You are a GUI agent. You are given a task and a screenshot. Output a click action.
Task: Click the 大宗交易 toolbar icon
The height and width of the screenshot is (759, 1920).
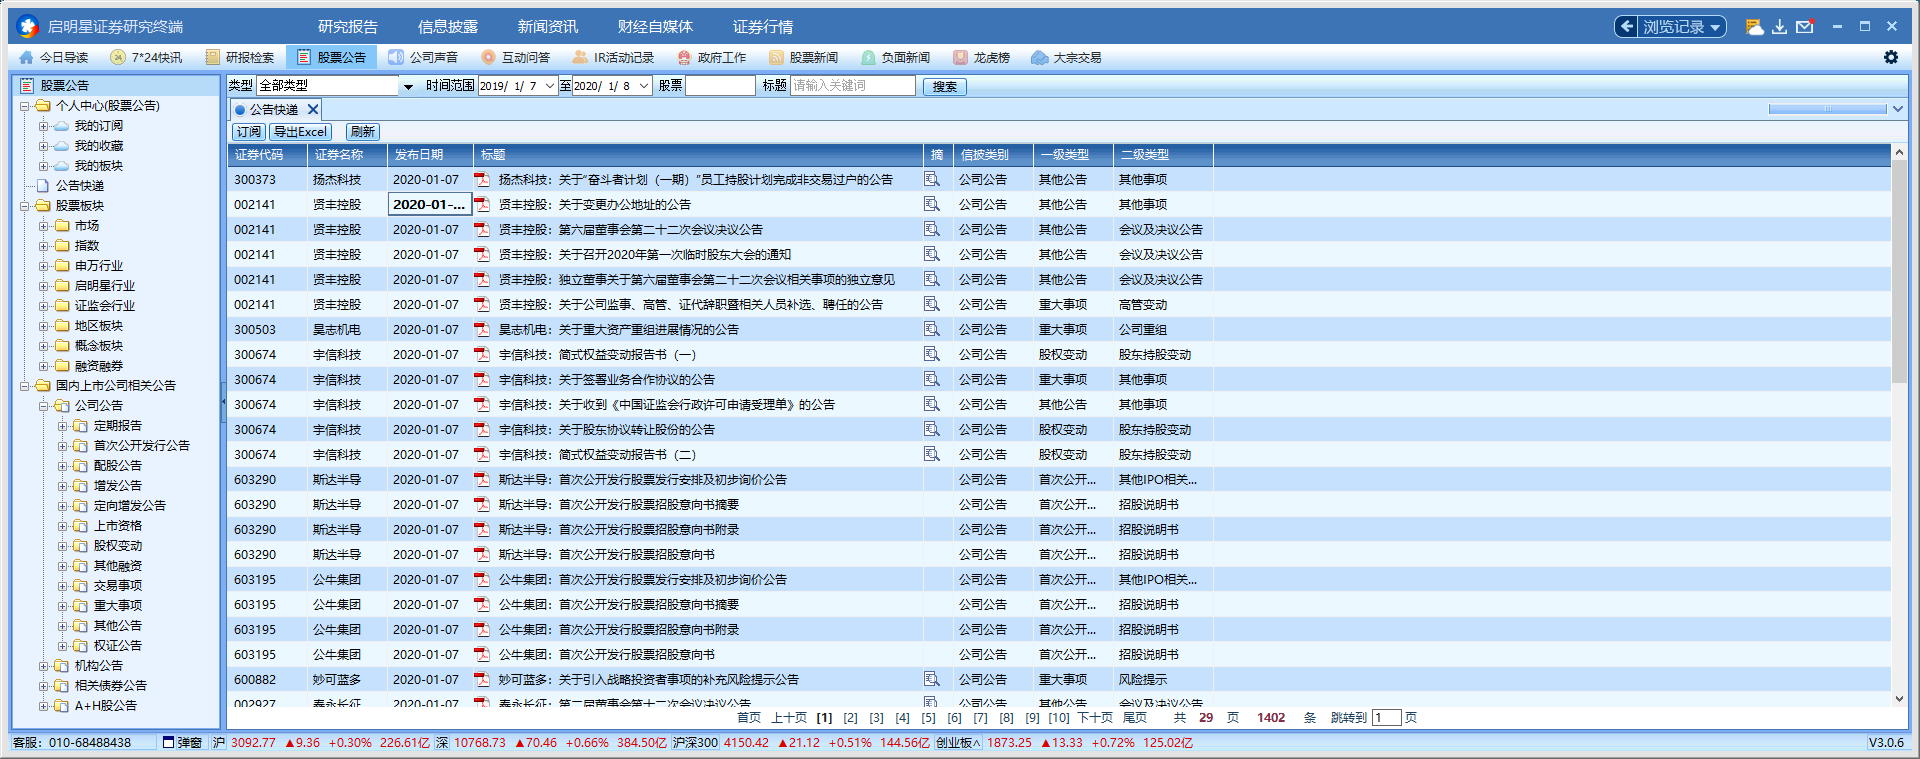click(1040, 58)
